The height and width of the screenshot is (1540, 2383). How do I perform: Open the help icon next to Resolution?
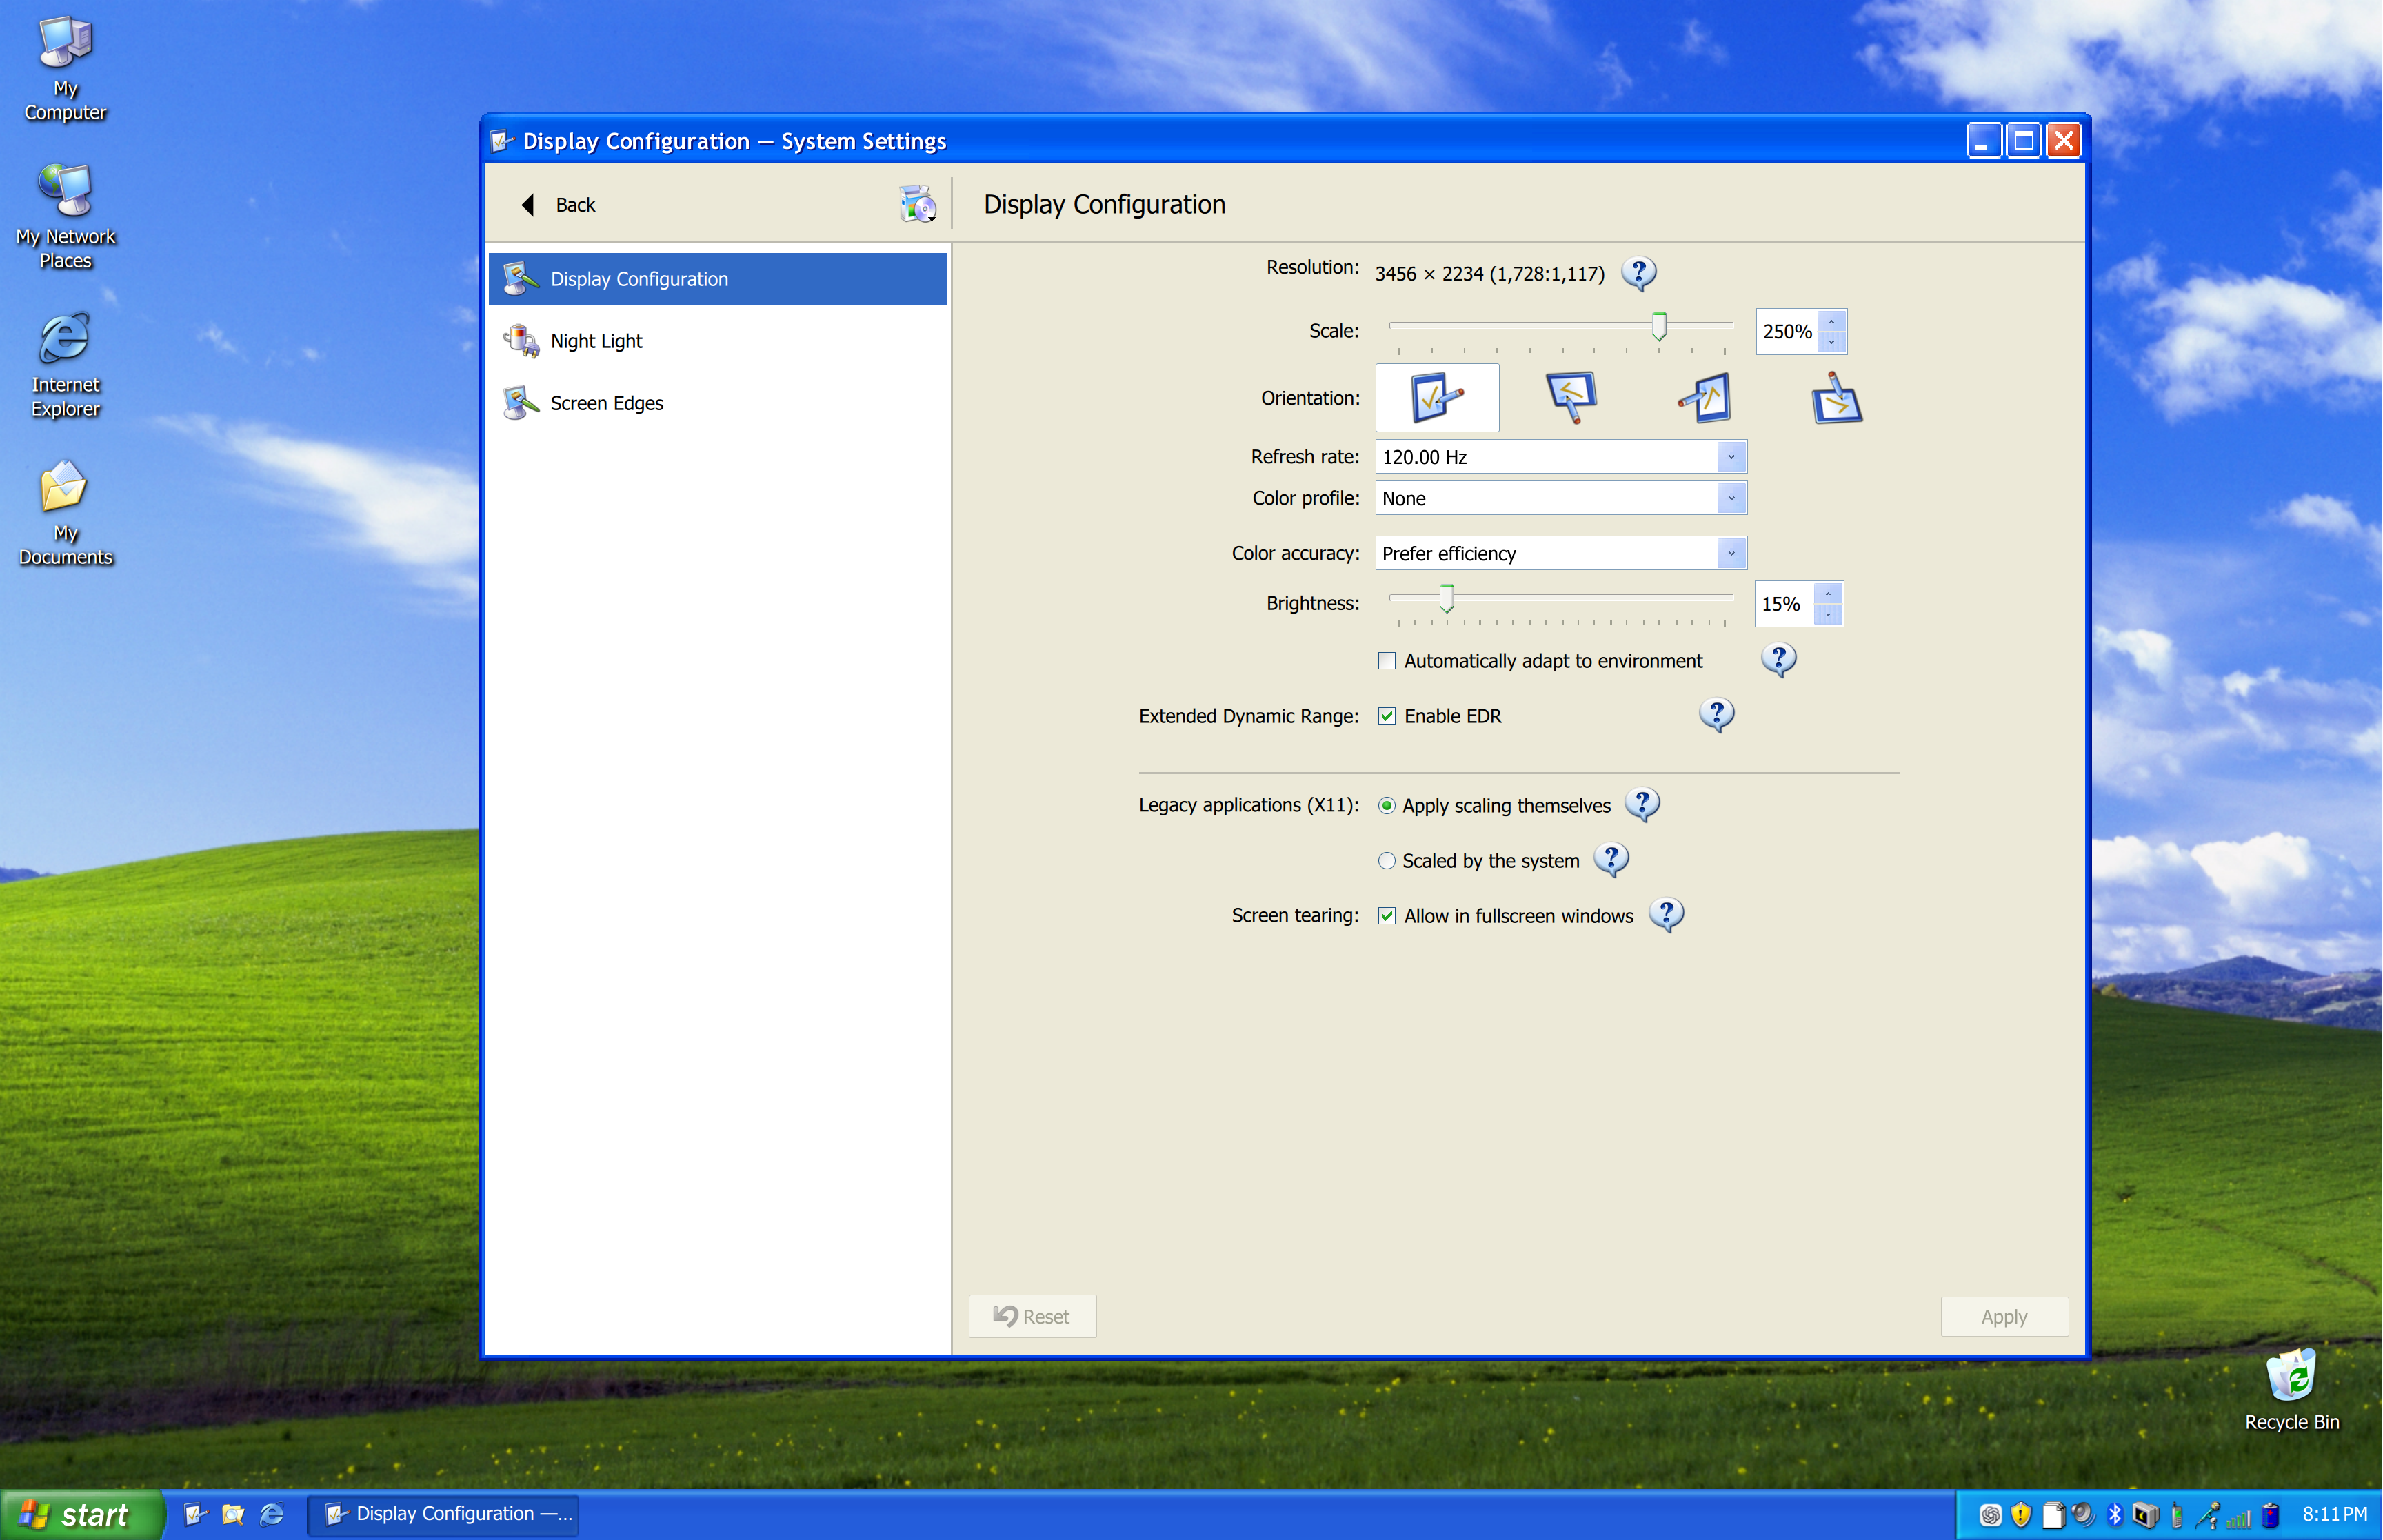tap(1638, 273)
